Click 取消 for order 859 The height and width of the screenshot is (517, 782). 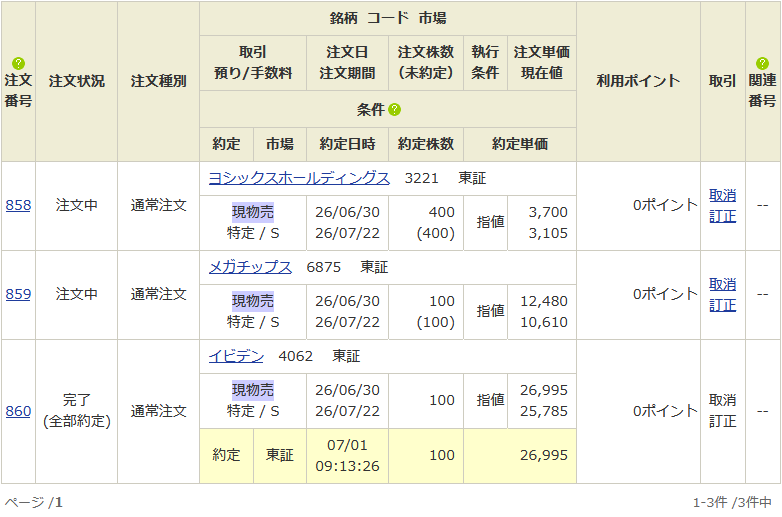pos(723,284)
